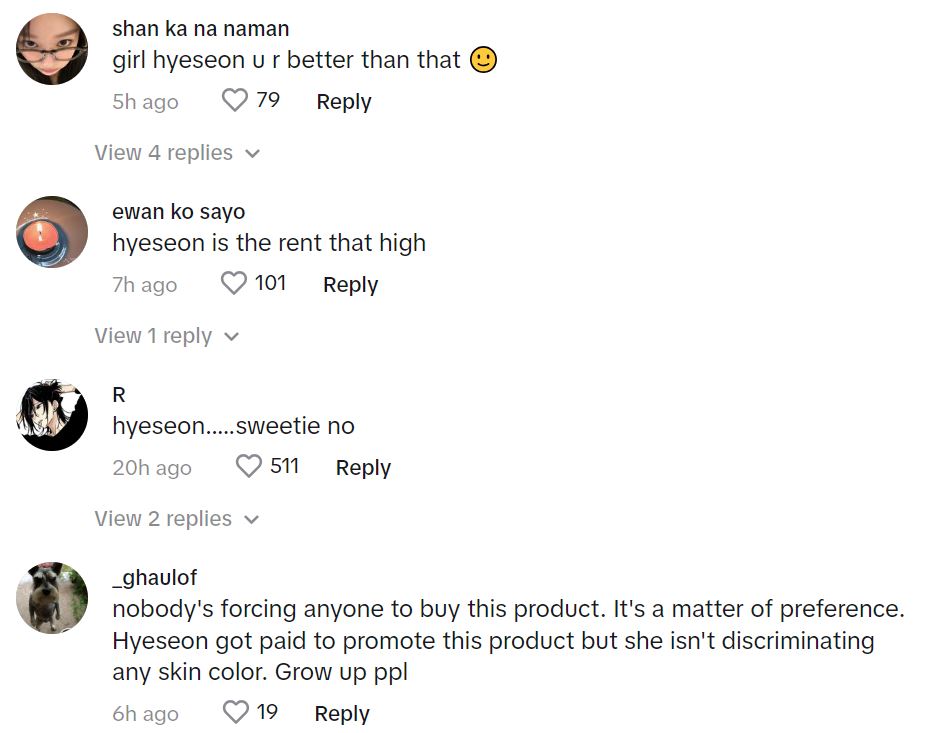
Task: Open the username 'ewan ko sayo'
Action: click(178, 212)
